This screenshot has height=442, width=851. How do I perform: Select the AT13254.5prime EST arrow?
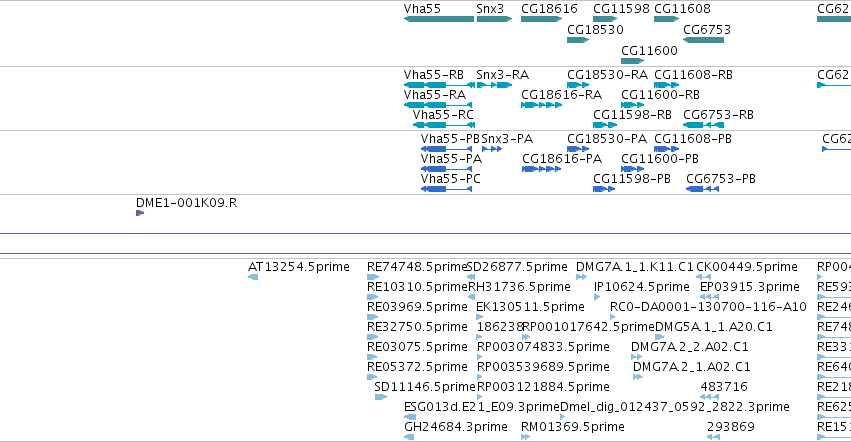pos(253,277)
